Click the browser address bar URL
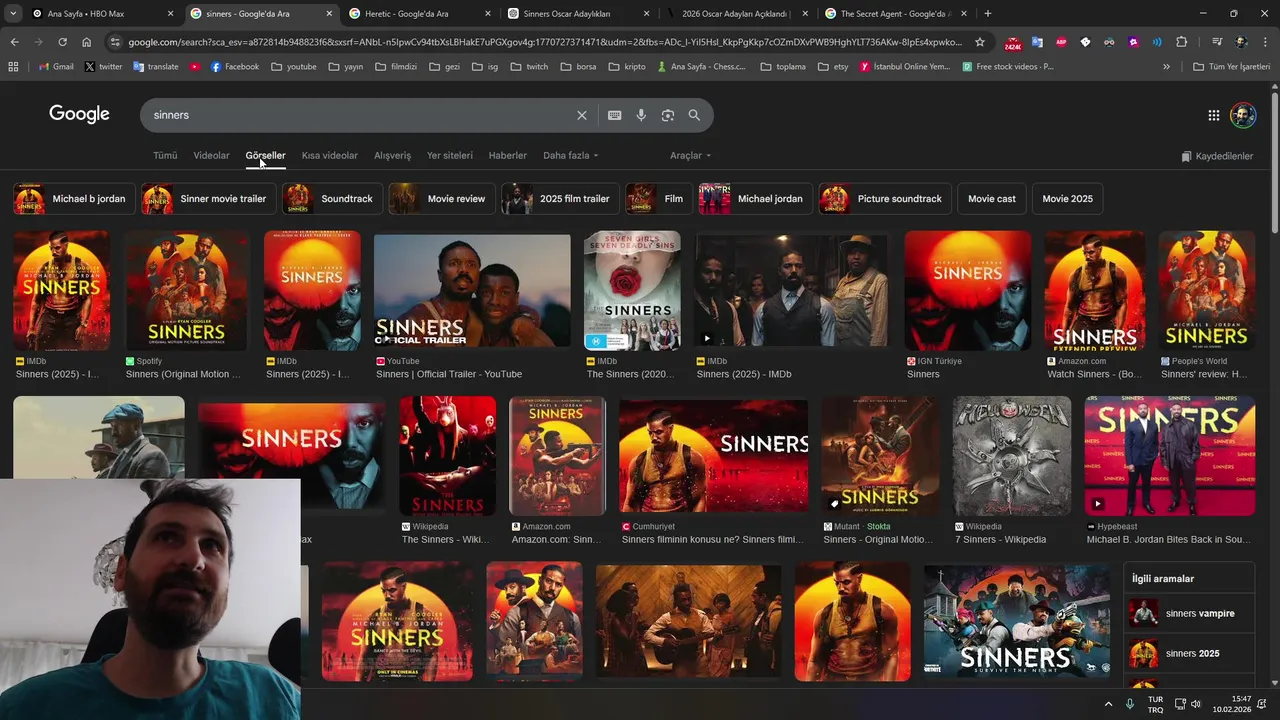 click(545, 42)
